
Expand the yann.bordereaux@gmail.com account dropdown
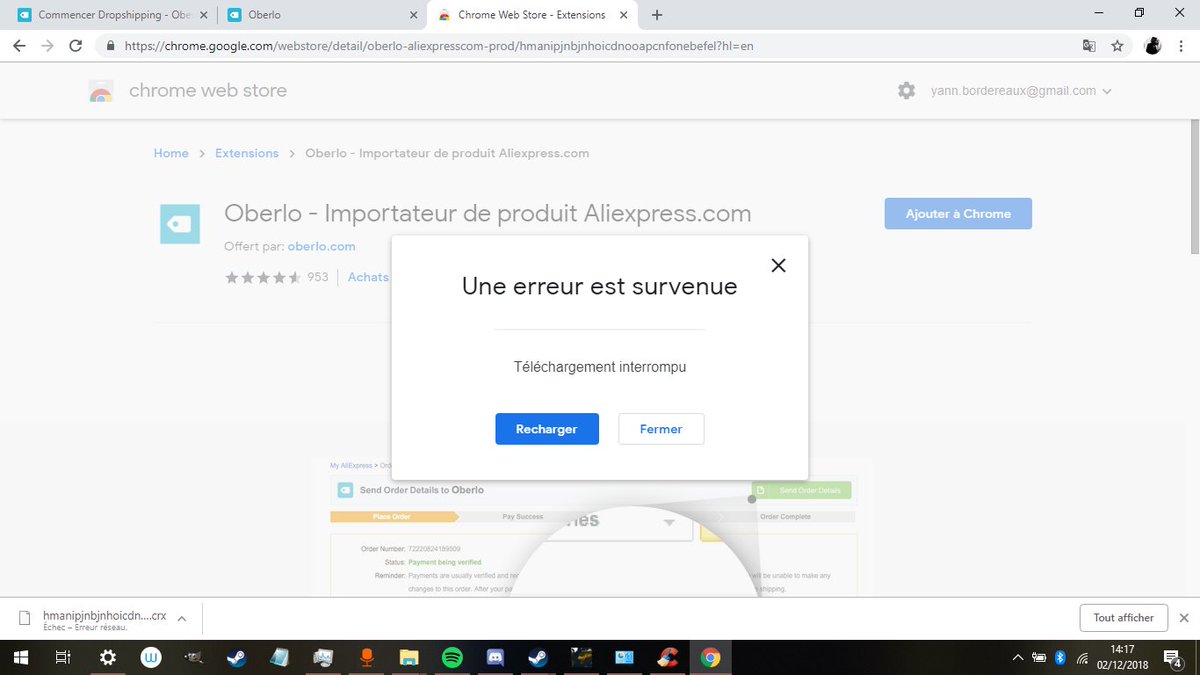click(1020, 91)
